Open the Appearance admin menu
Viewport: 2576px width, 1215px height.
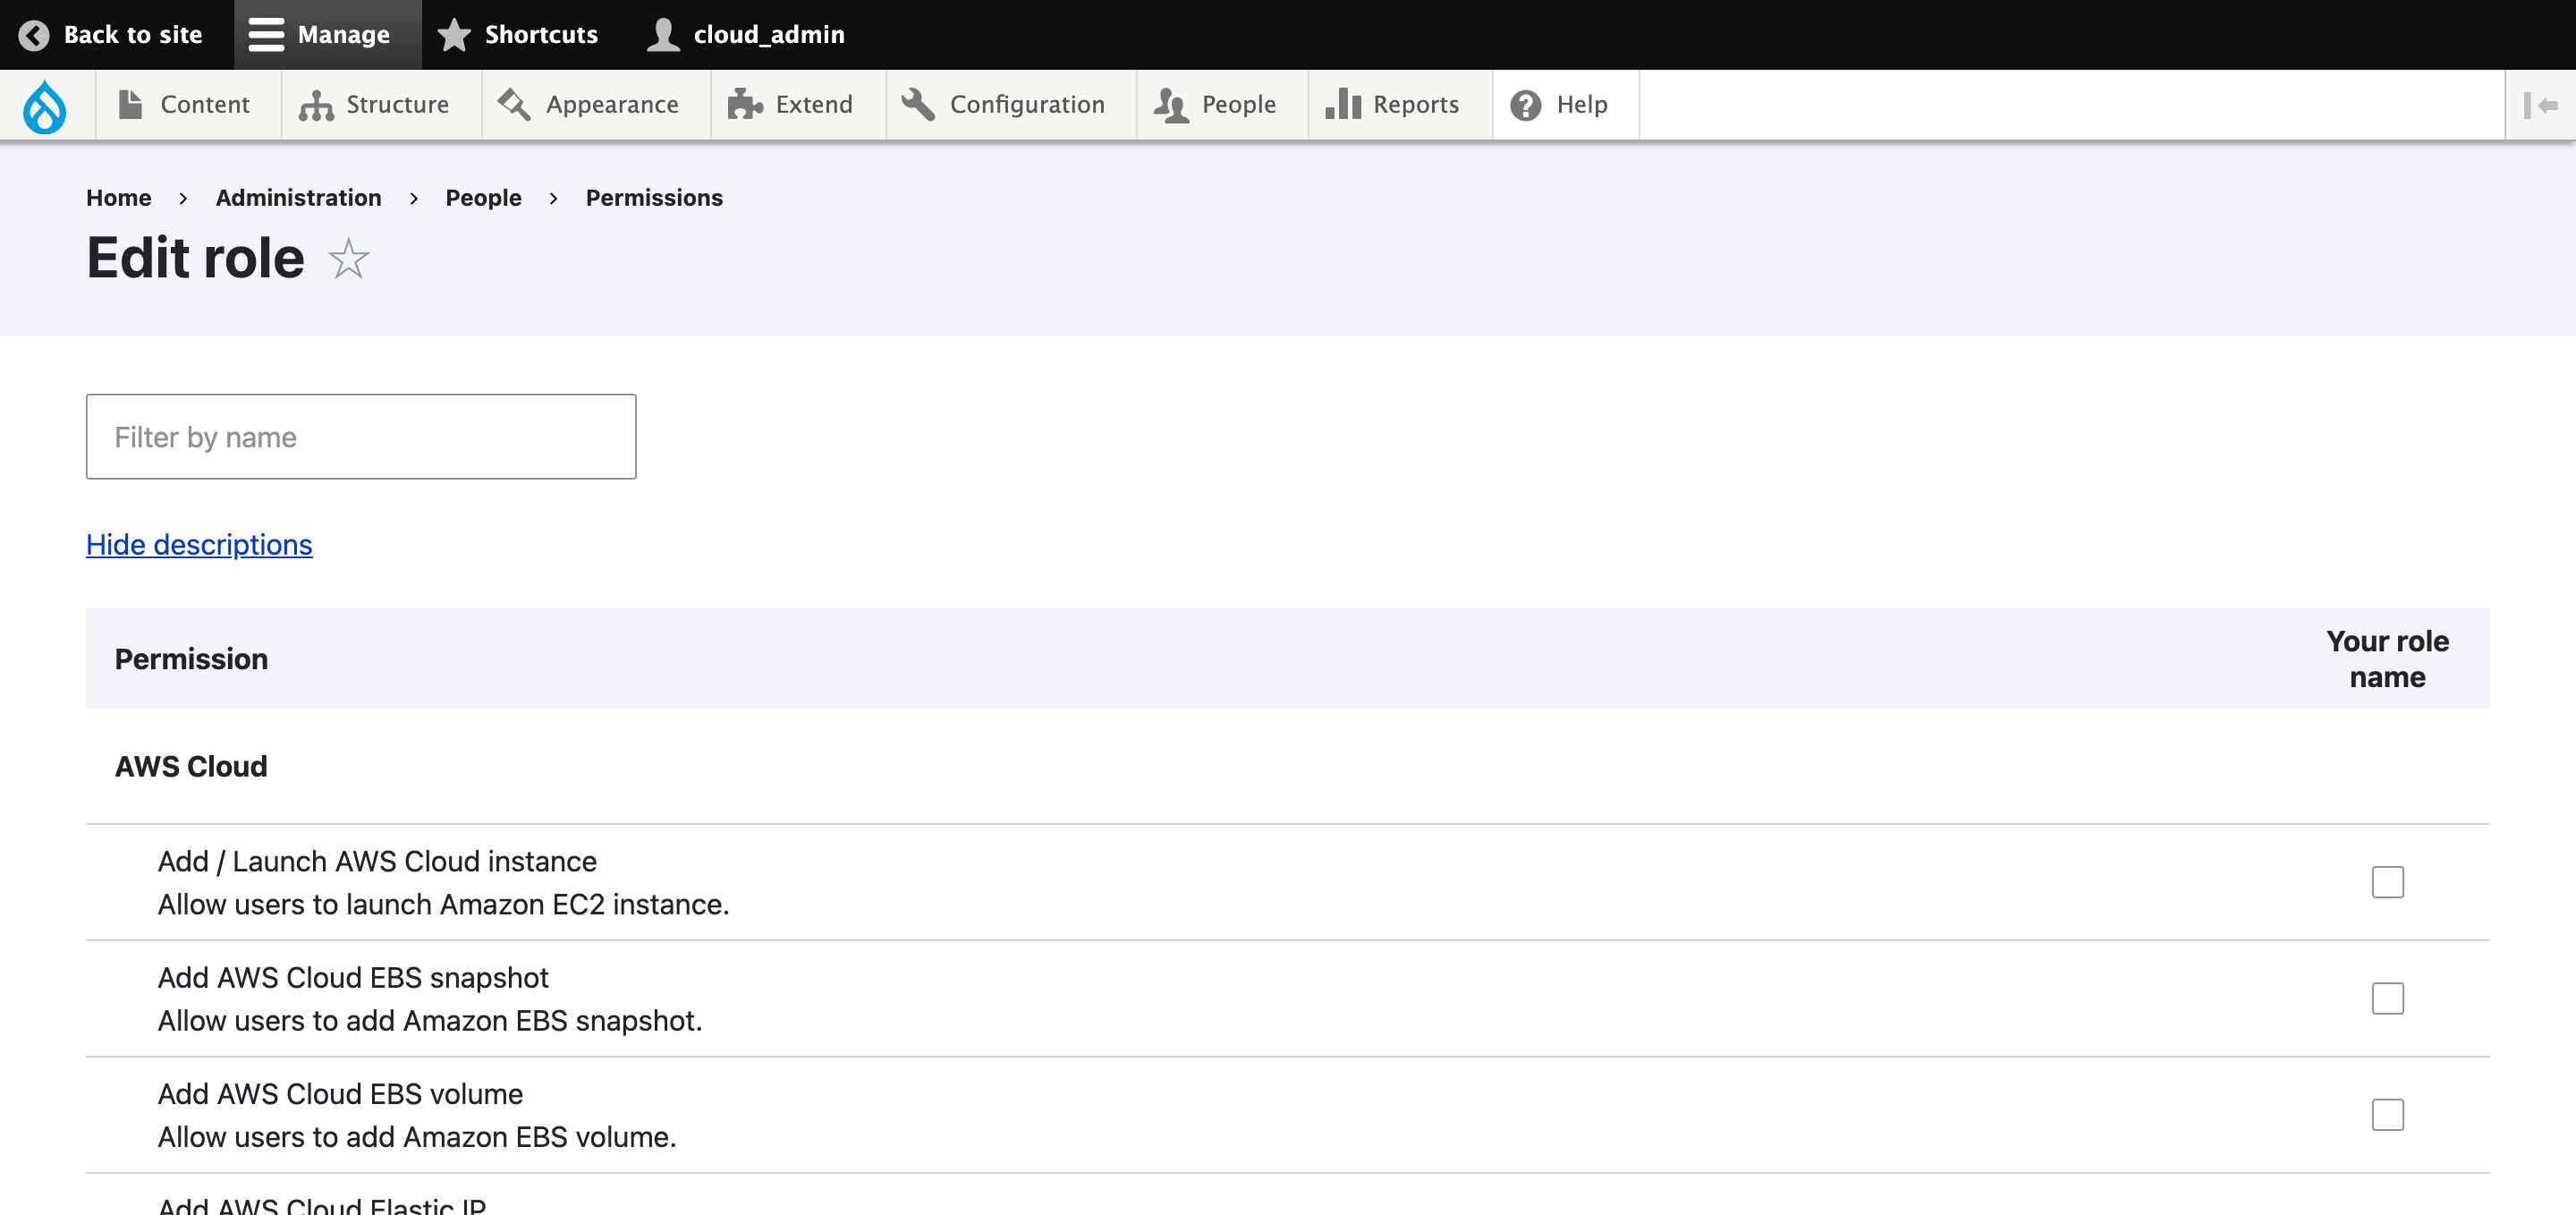tap(589, 105)
